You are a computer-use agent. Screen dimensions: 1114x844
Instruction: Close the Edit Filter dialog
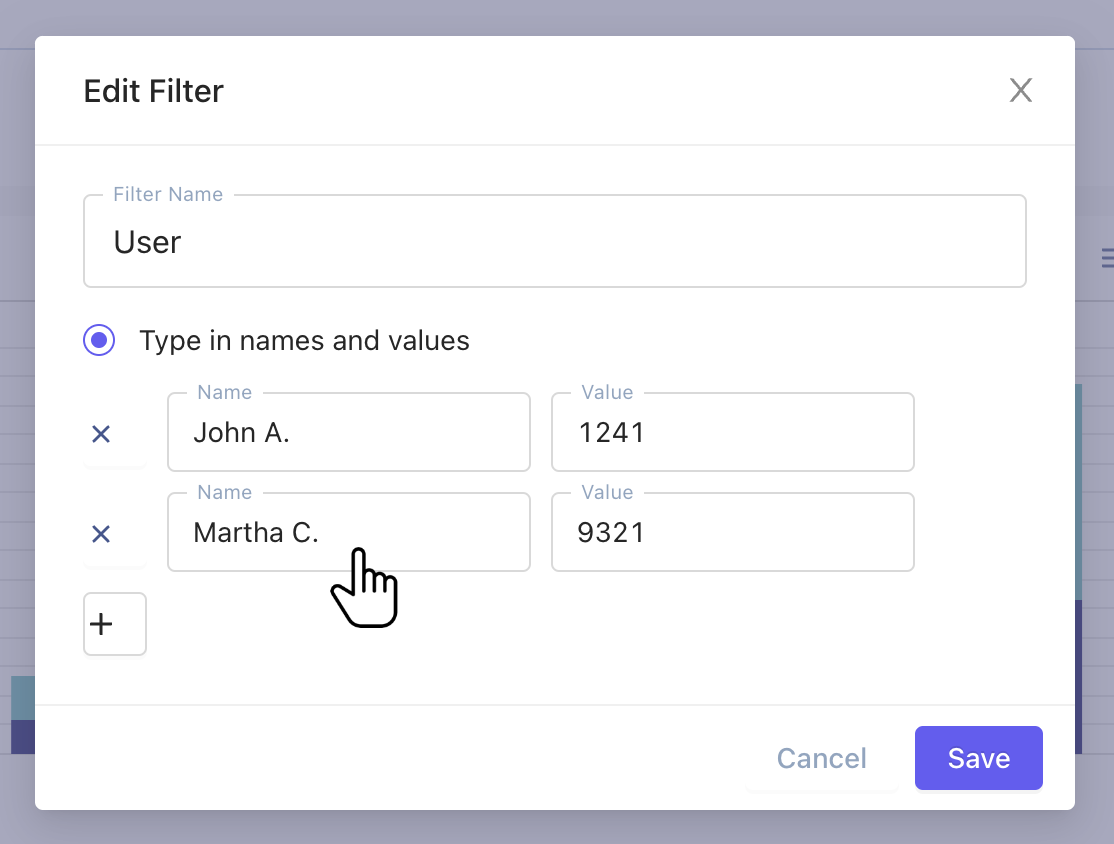click(x=1020, y=91)
